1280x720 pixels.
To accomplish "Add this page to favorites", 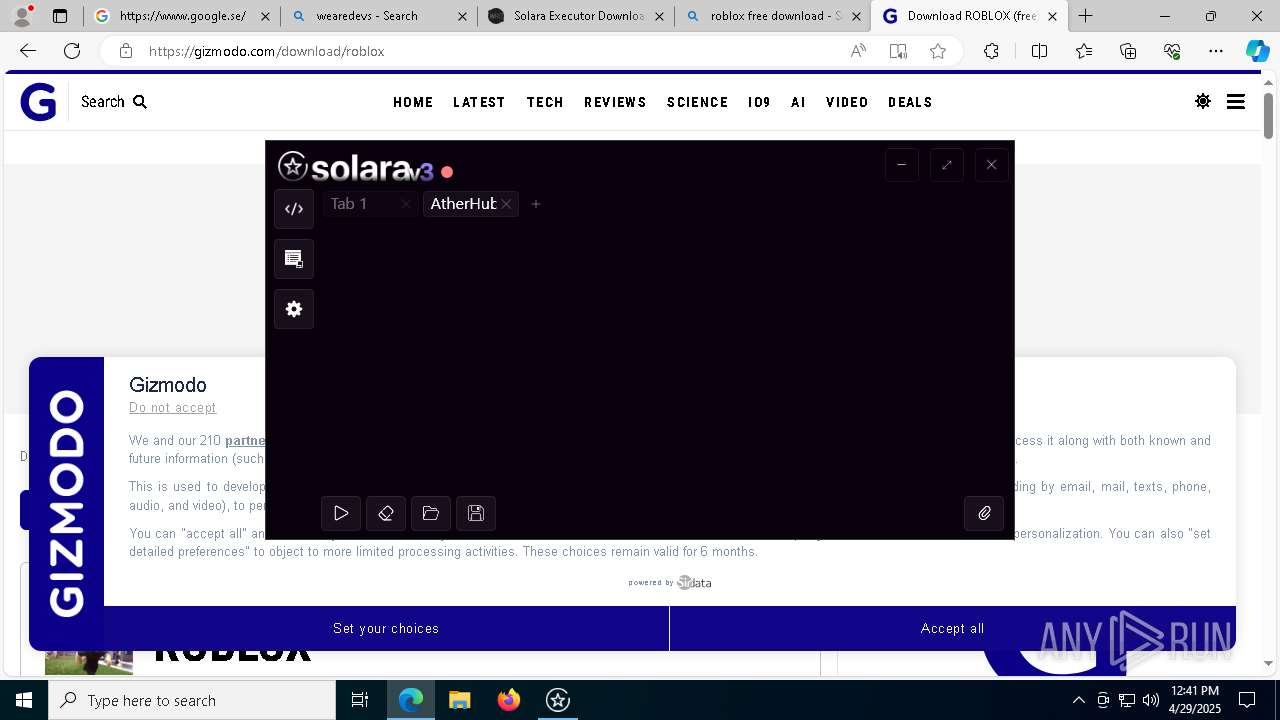I will (x=938, y=51).
